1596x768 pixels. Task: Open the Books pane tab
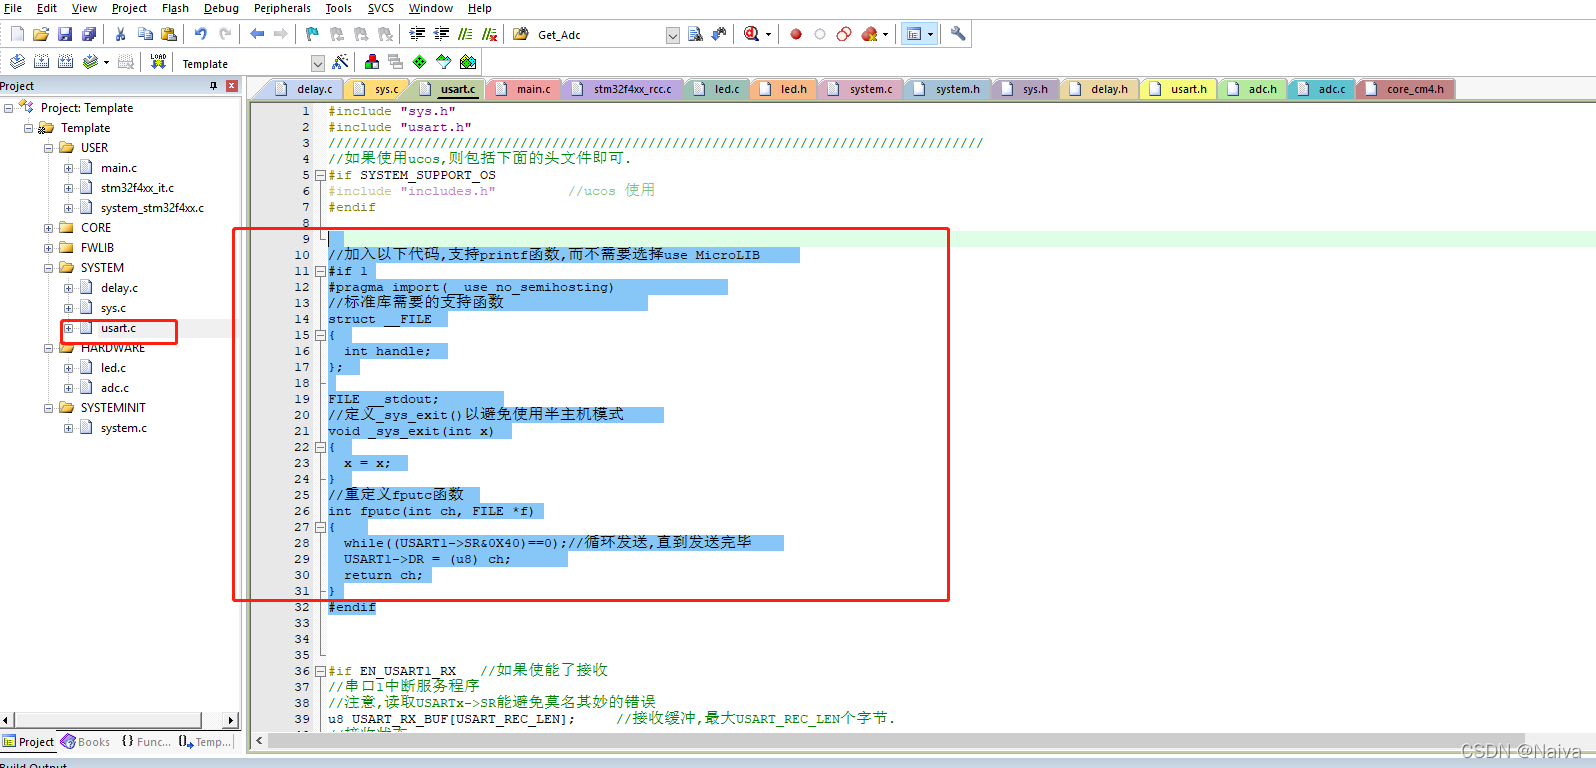coord(86,742)
